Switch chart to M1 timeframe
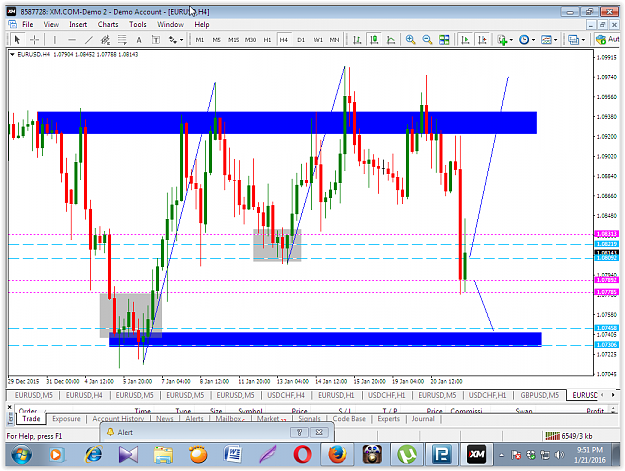Screen dimensions: 625x471 click(200, 39)
